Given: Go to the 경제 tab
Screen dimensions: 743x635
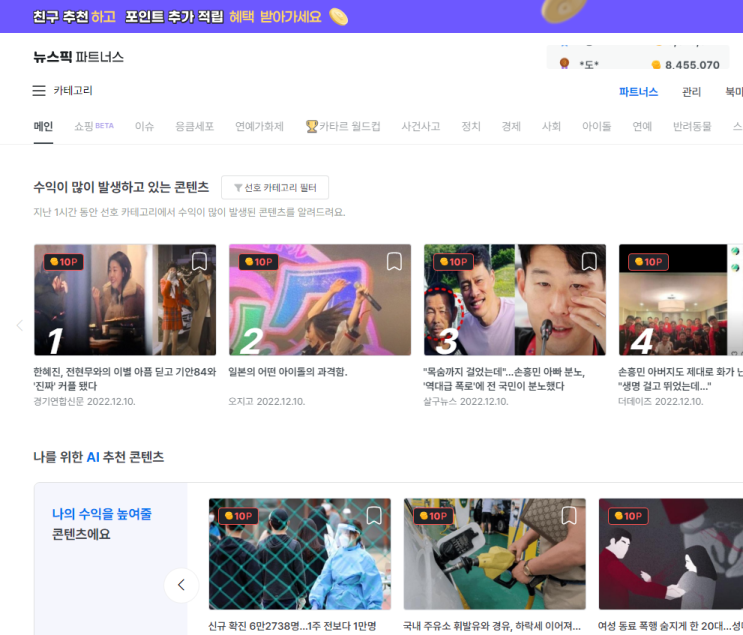Looking at the screenshot, I should [x=511, y=127].
